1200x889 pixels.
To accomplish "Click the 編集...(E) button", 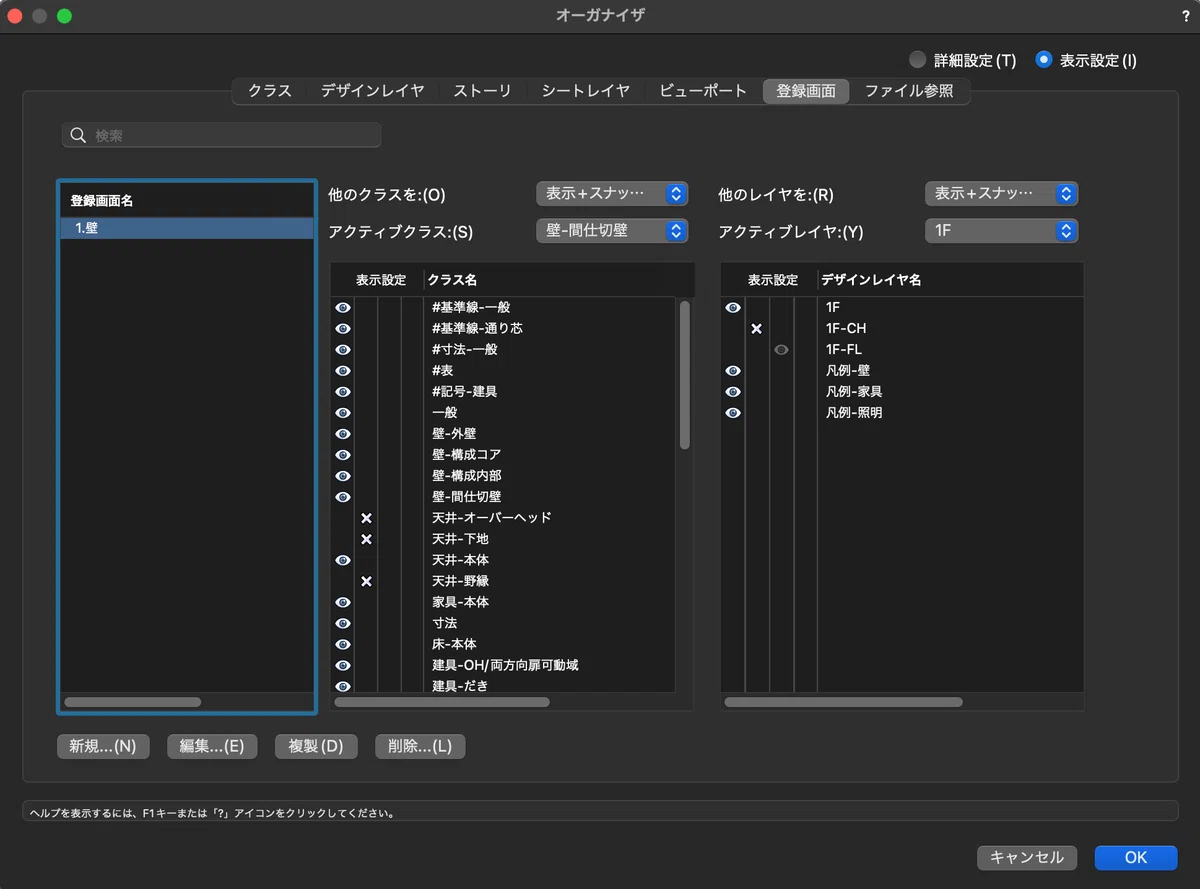I will [x=212, y=746].
